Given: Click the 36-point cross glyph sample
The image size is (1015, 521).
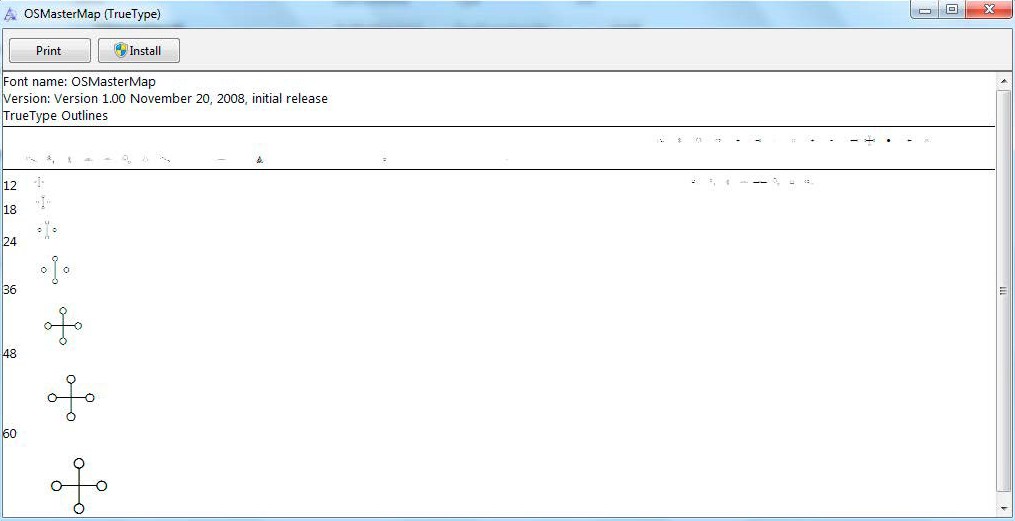Looking at the screenshot, I should point(55,270).
